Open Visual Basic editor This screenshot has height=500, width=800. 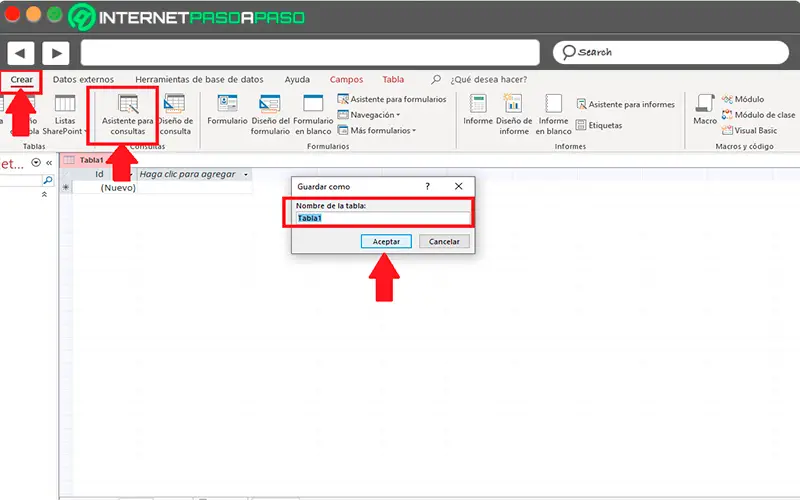[x=749, y=131]
